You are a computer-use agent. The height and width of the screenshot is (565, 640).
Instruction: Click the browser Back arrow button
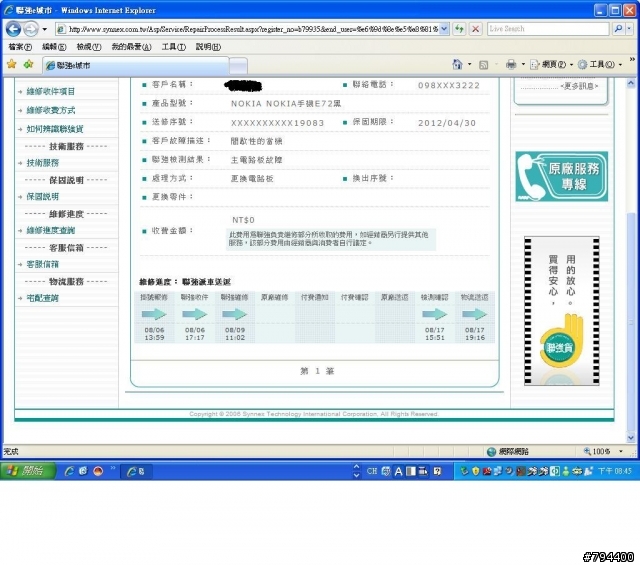(x=13, y=29)
